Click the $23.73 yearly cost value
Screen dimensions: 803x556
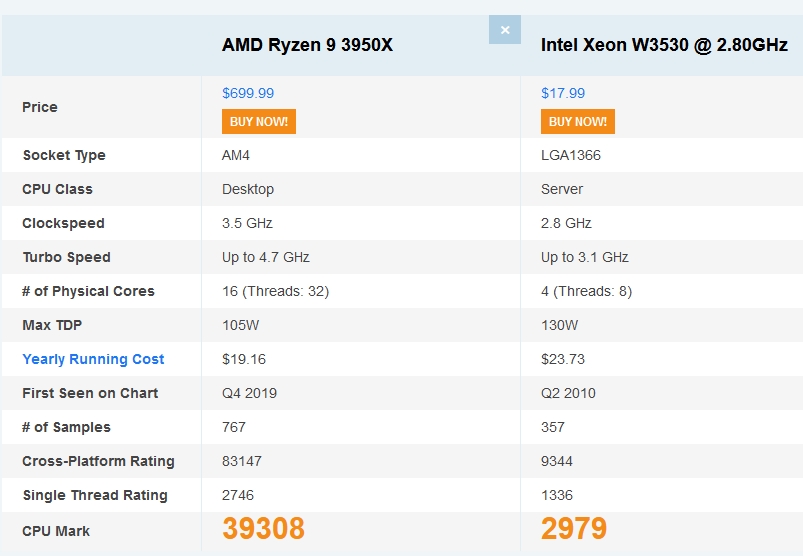563,359
